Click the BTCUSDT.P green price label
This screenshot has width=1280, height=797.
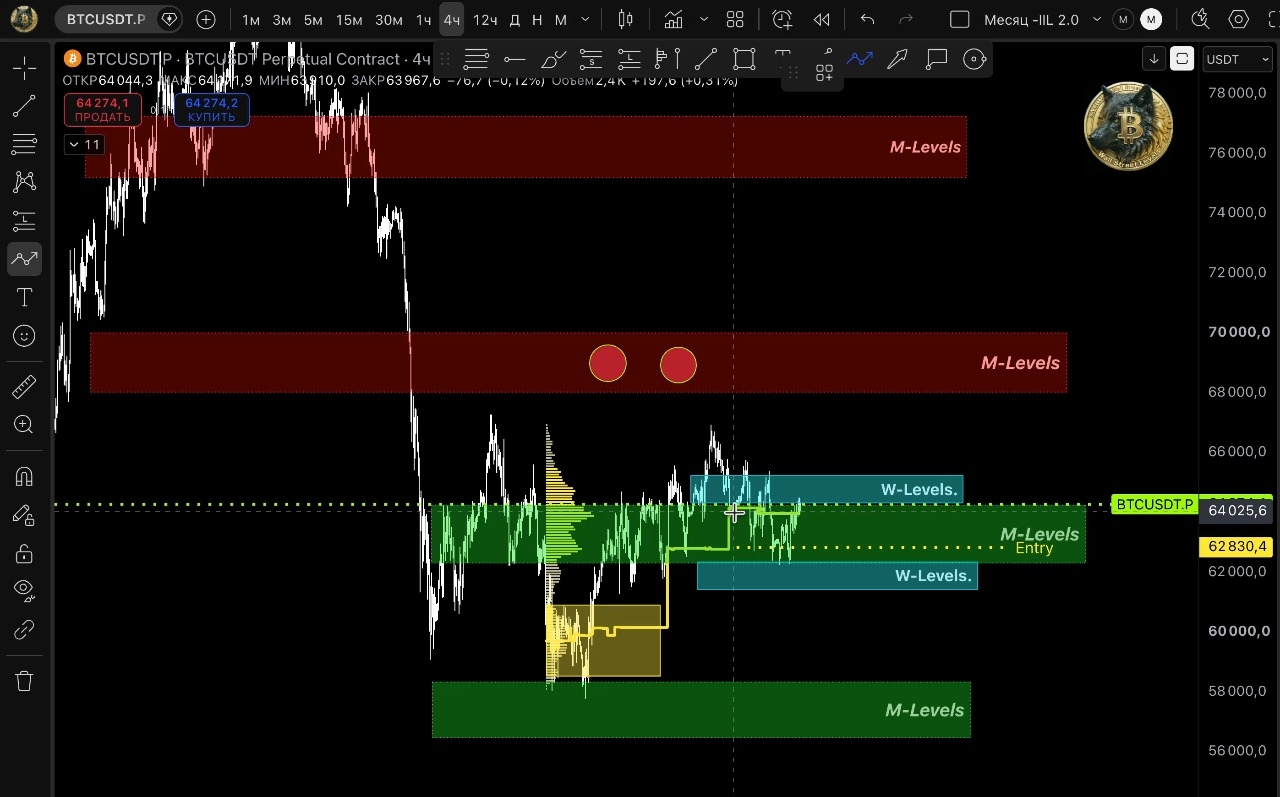(x=1155, y=504)
